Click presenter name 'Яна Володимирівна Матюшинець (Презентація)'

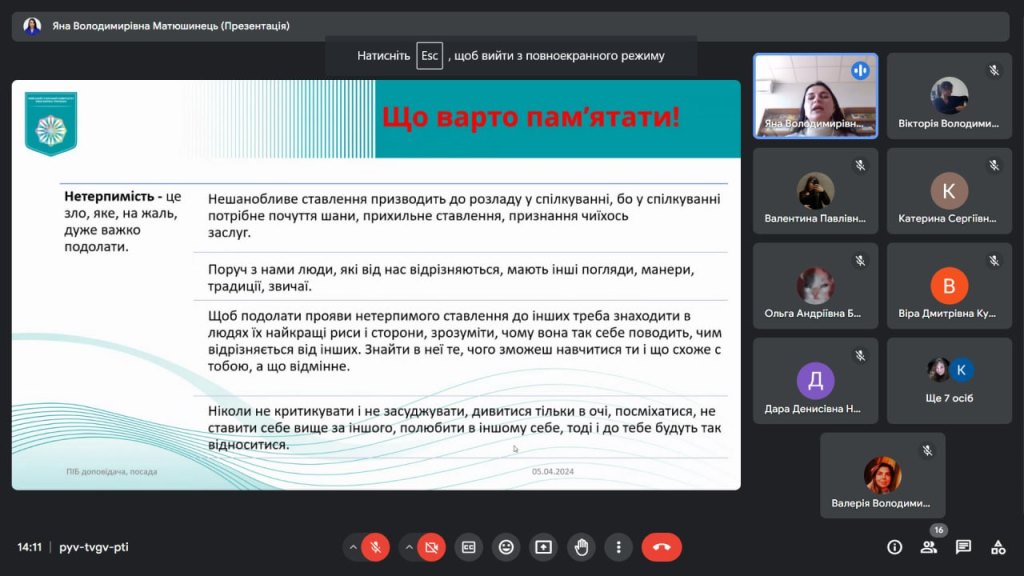click(x=171, y=26)
